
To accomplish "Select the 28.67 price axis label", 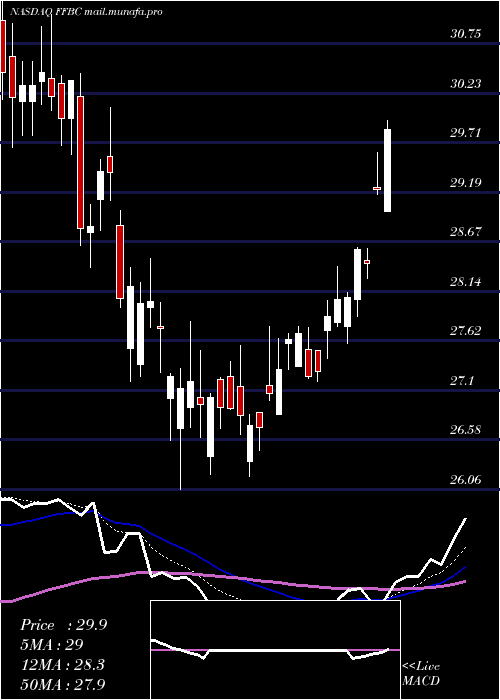I will tap(466, 232).
